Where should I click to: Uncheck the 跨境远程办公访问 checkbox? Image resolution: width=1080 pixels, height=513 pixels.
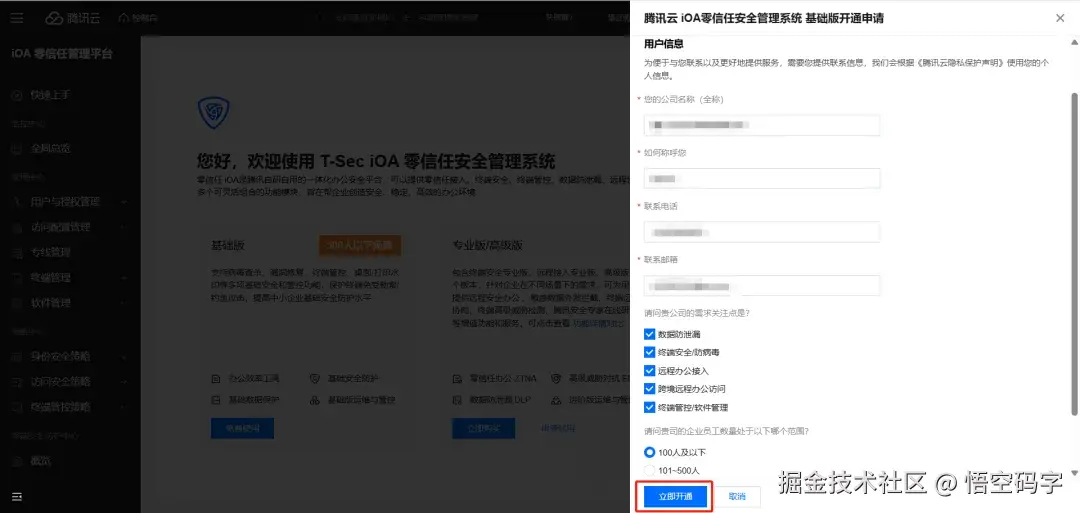649,389
